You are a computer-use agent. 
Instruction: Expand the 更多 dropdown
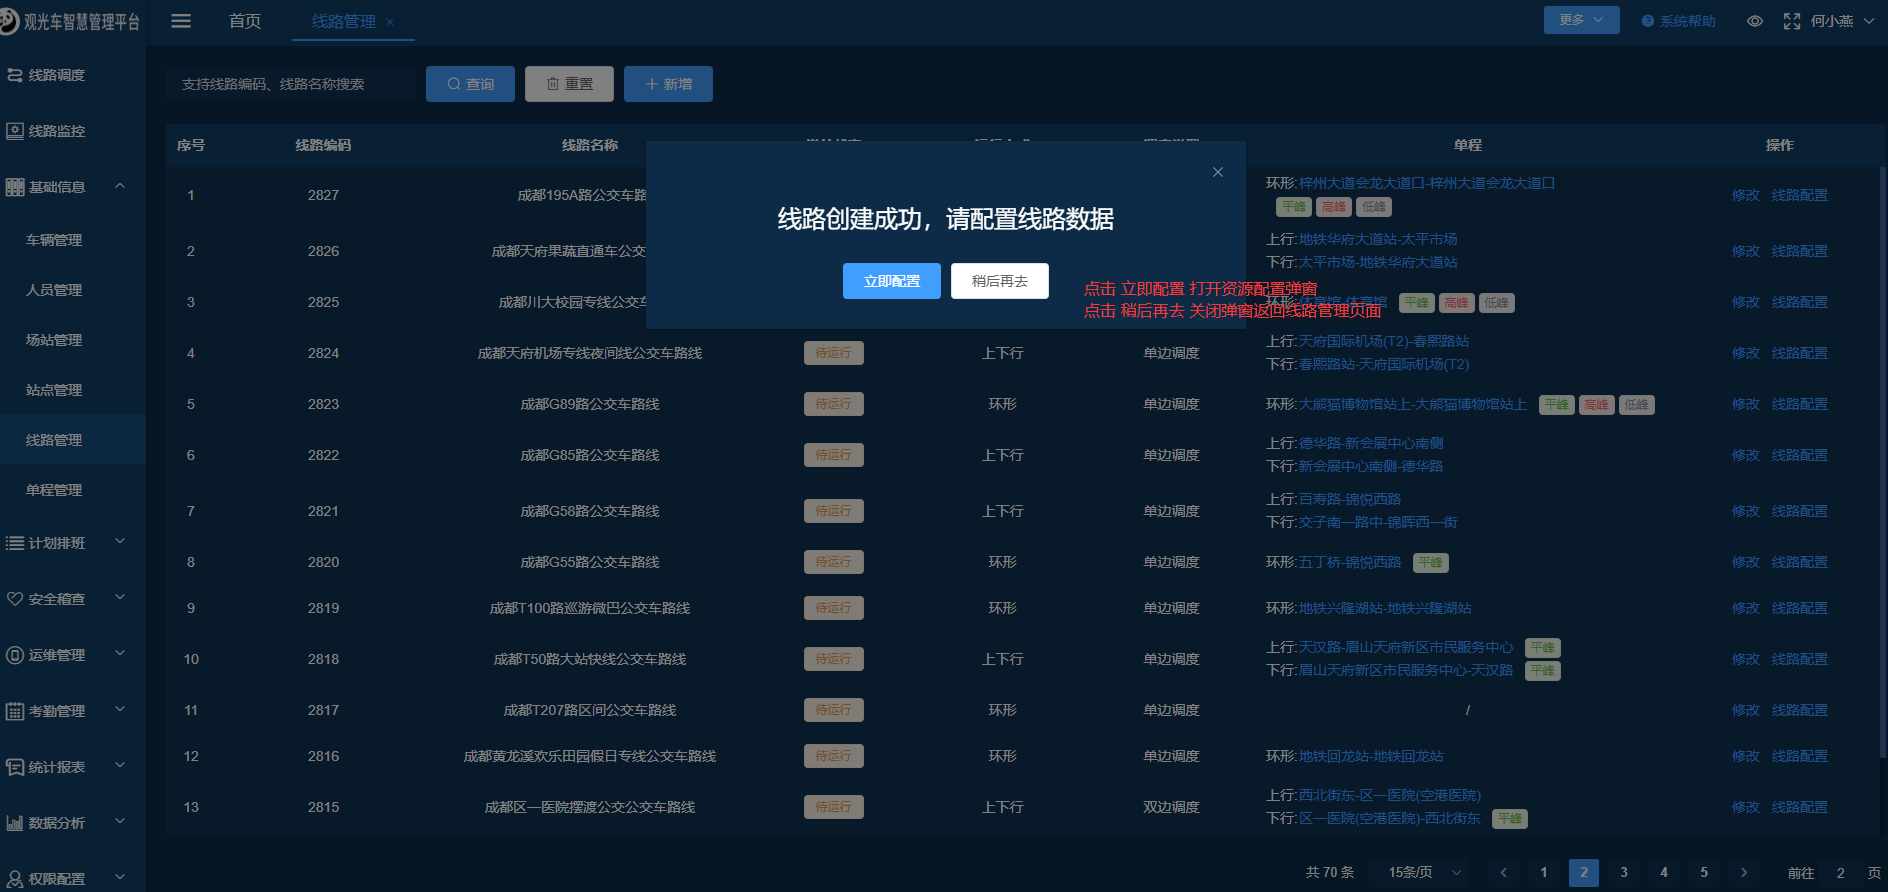click(x=1581, y=20)
